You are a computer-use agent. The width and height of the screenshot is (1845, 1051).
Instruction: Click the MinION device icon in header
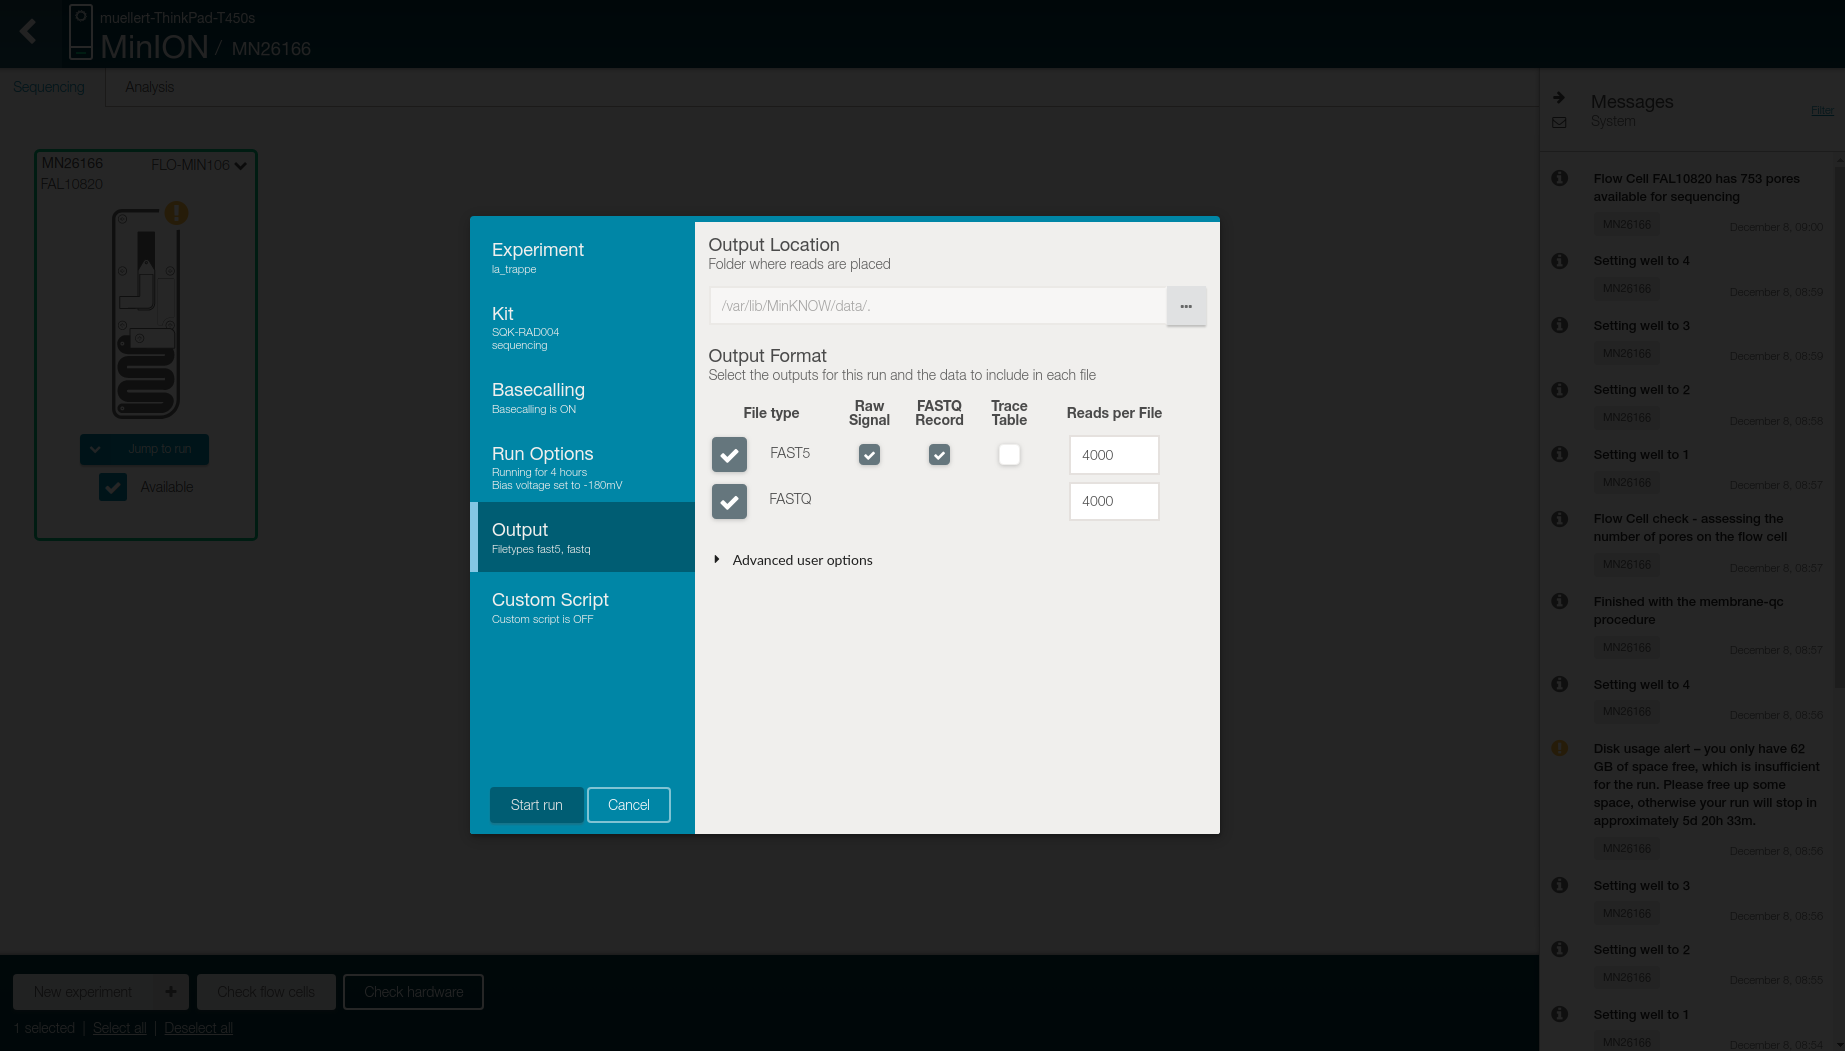coord(80,32)
